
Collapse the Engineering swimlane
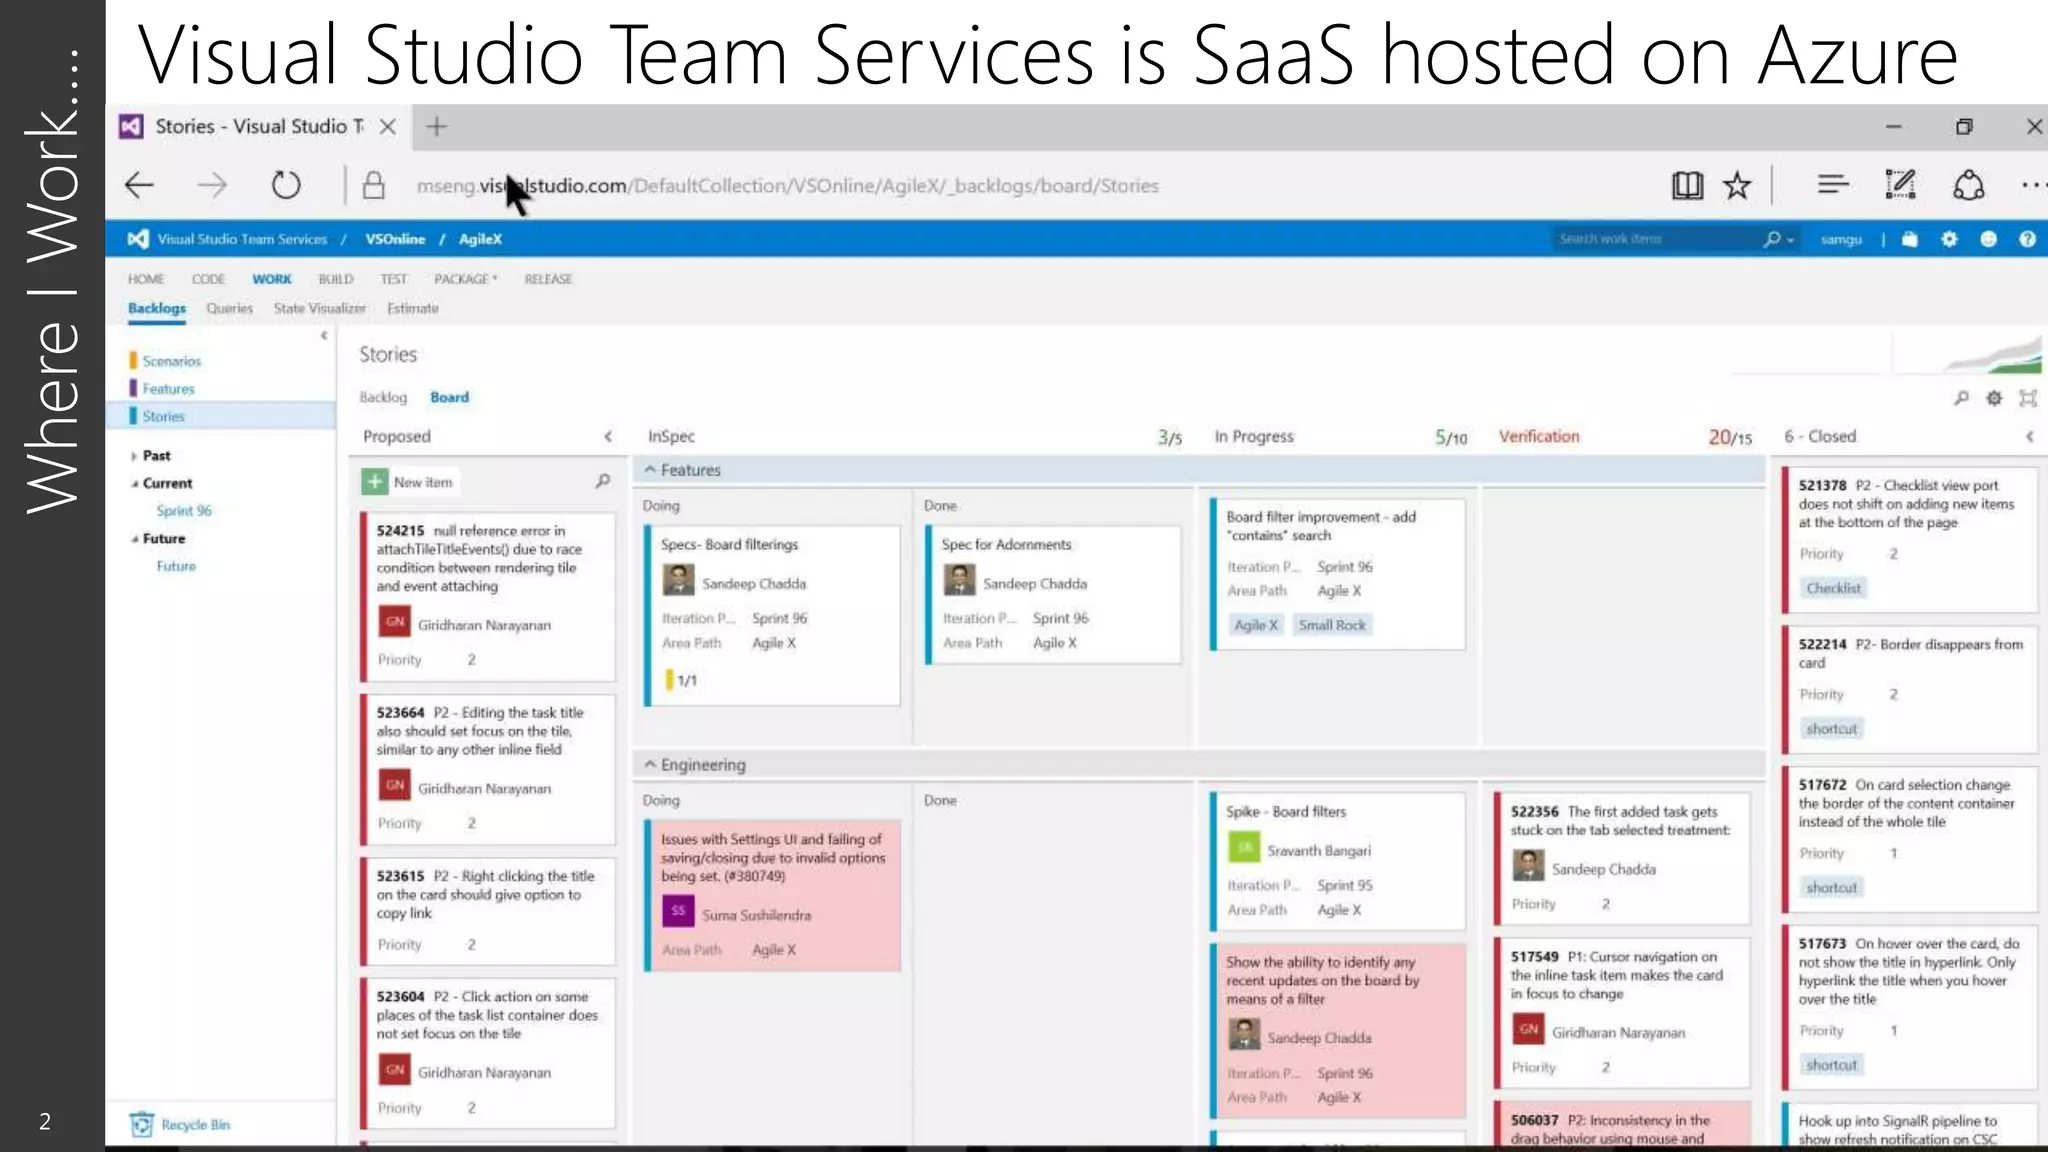coord(650,764)
